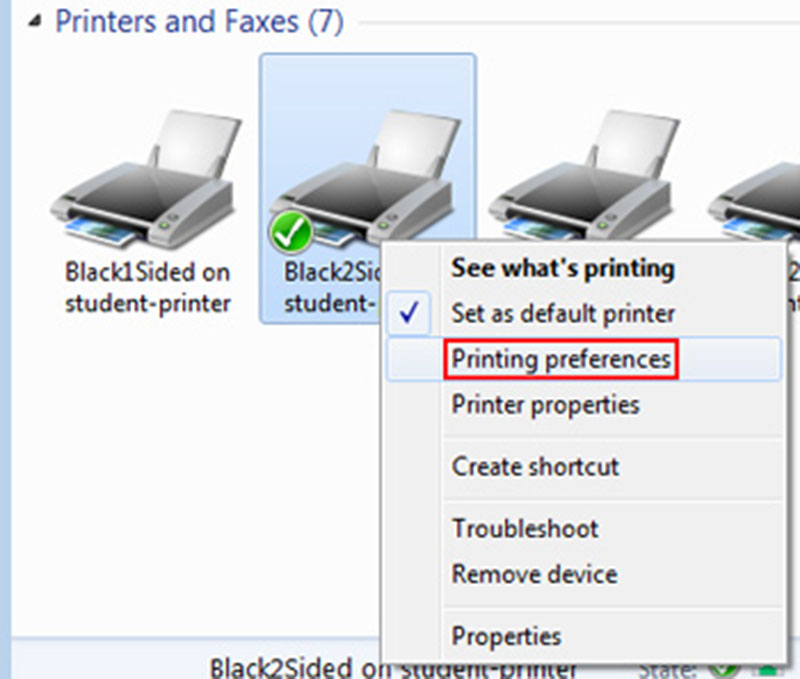
Task: Click the Black1Sided on student-printer label
Action: (x=147, y=287)
